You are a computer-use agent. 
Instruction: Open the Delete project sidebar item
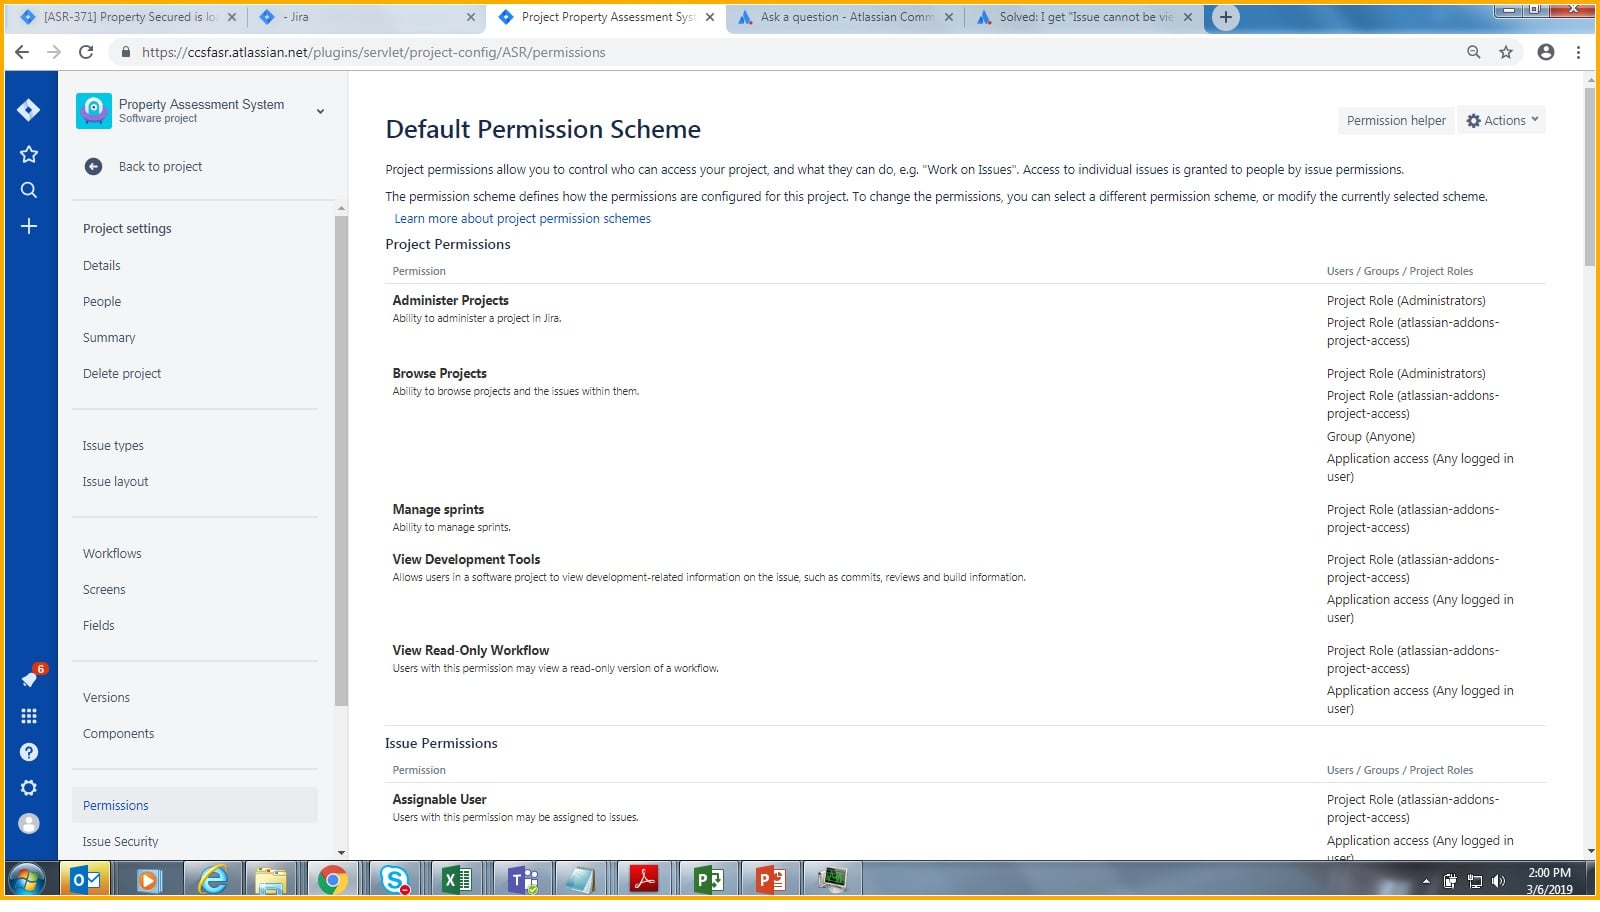click(122, 374)
